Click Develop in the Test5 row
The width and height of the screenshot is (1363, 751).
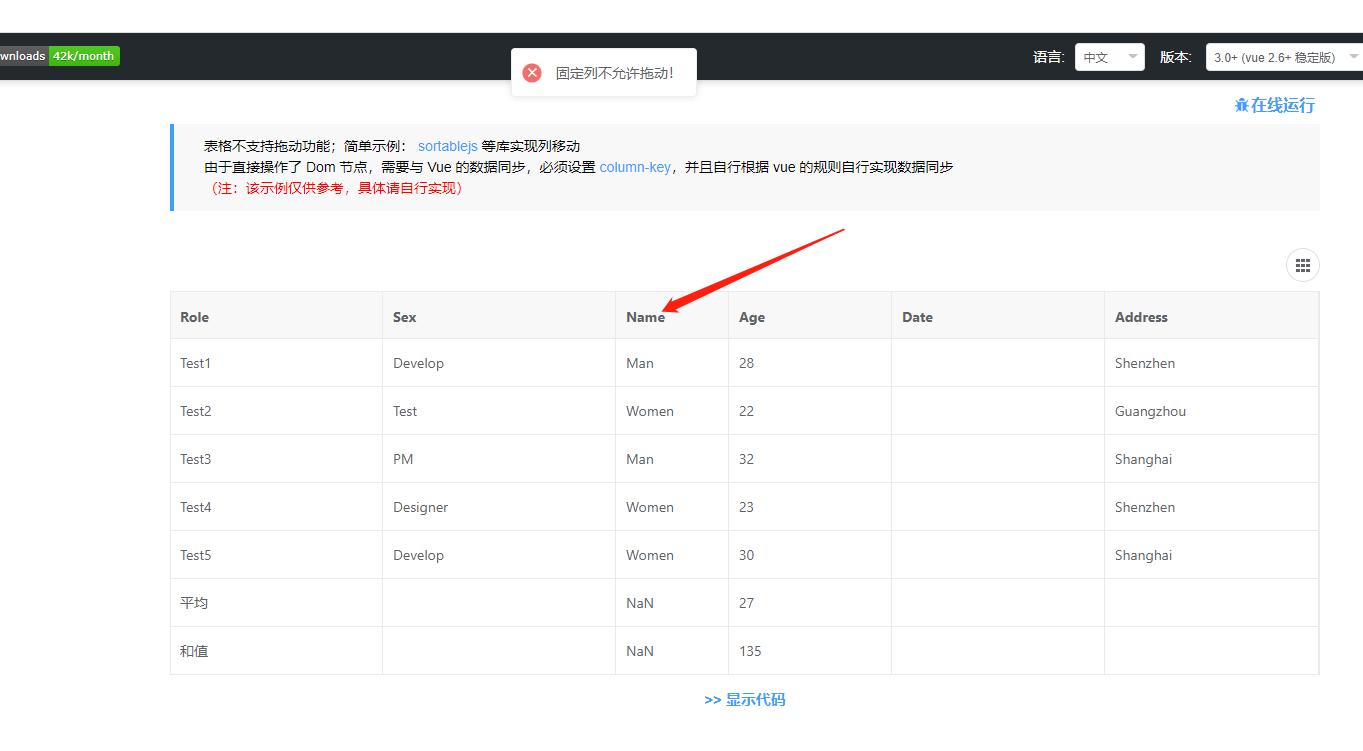pyautogui.click(x=499, y=555)
